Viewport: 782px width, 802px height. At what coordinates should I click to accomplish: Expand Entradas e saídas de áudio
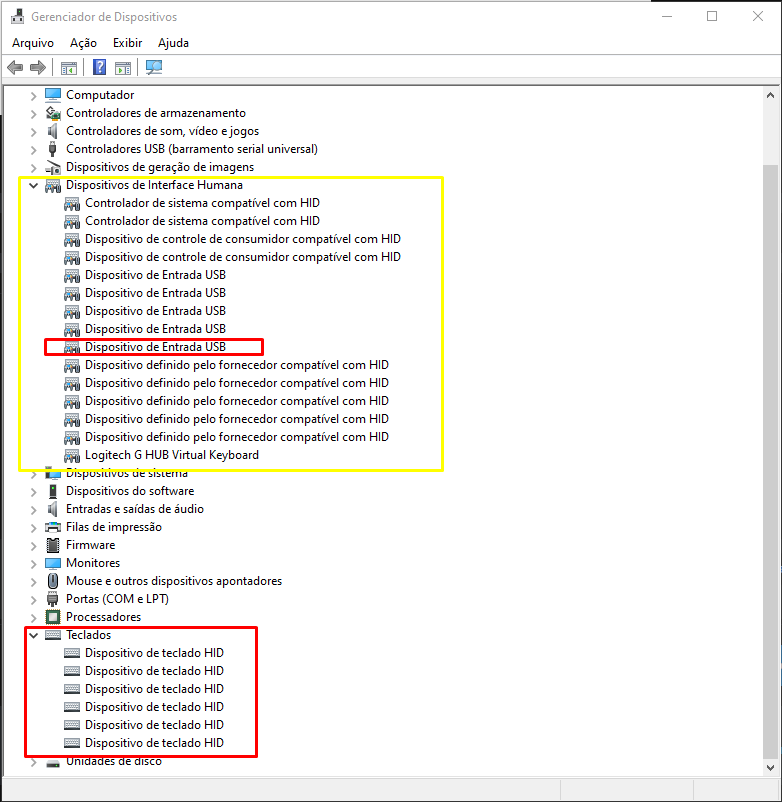pyautogui.click(x=33, y=509)
